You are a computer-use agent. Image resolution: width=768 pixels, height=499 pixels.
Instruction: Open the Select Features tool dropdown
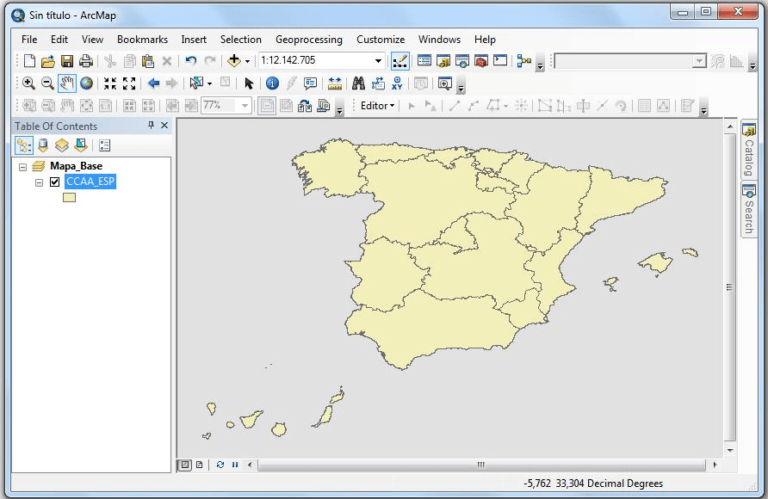coord(210,84)
